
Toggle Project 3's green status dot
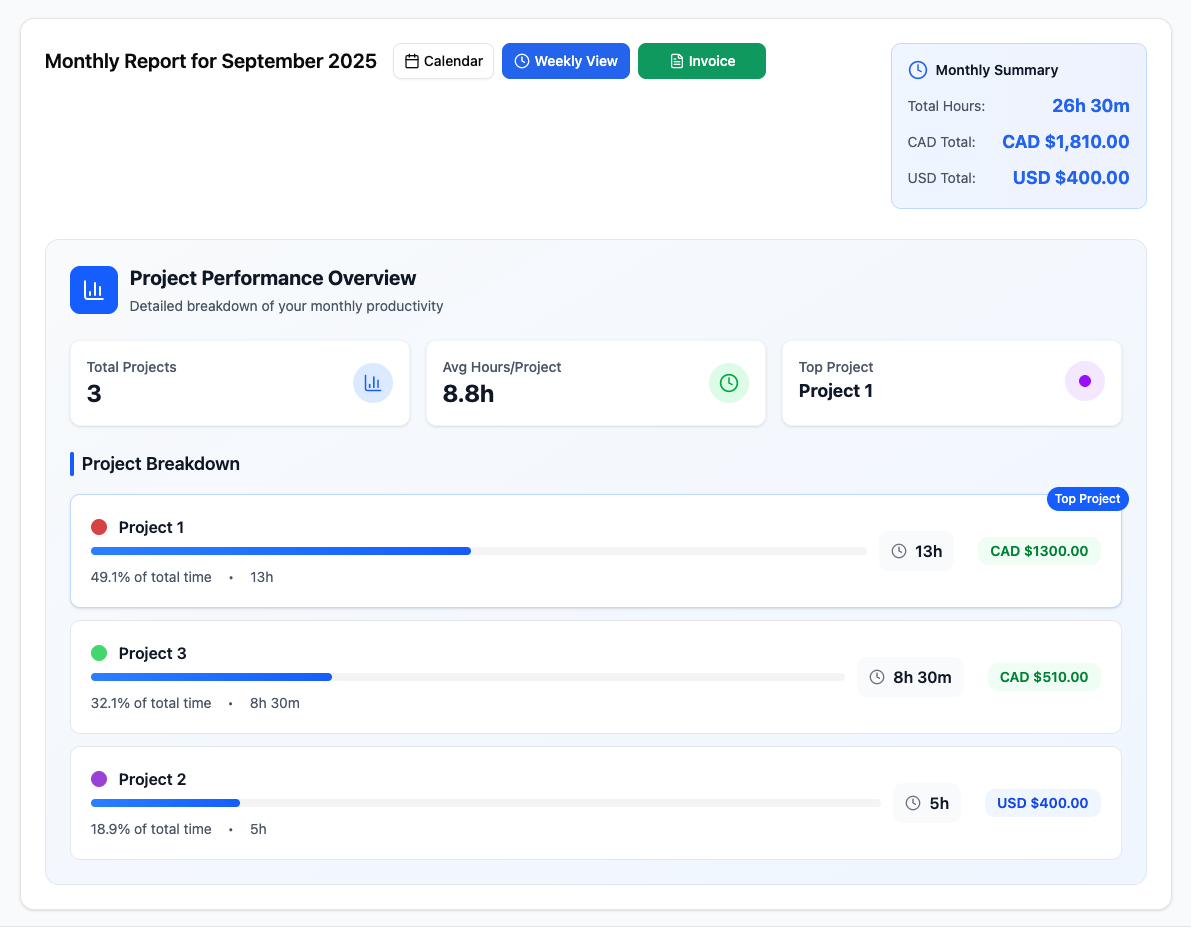pyautogui.click(x=97, y=651)
